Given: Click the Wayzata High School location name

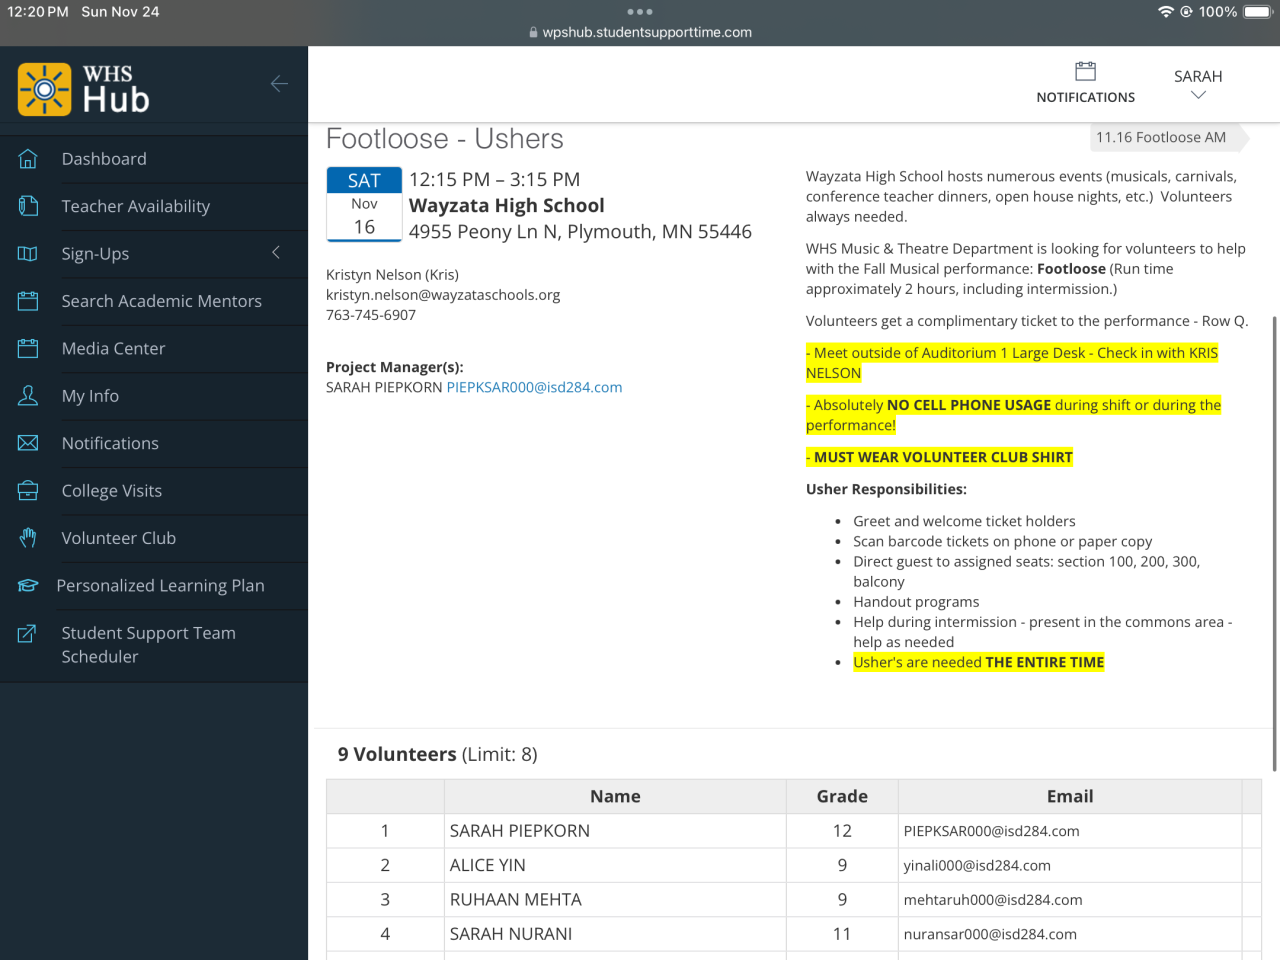Looking at the screenshot, I should (507, 206).
